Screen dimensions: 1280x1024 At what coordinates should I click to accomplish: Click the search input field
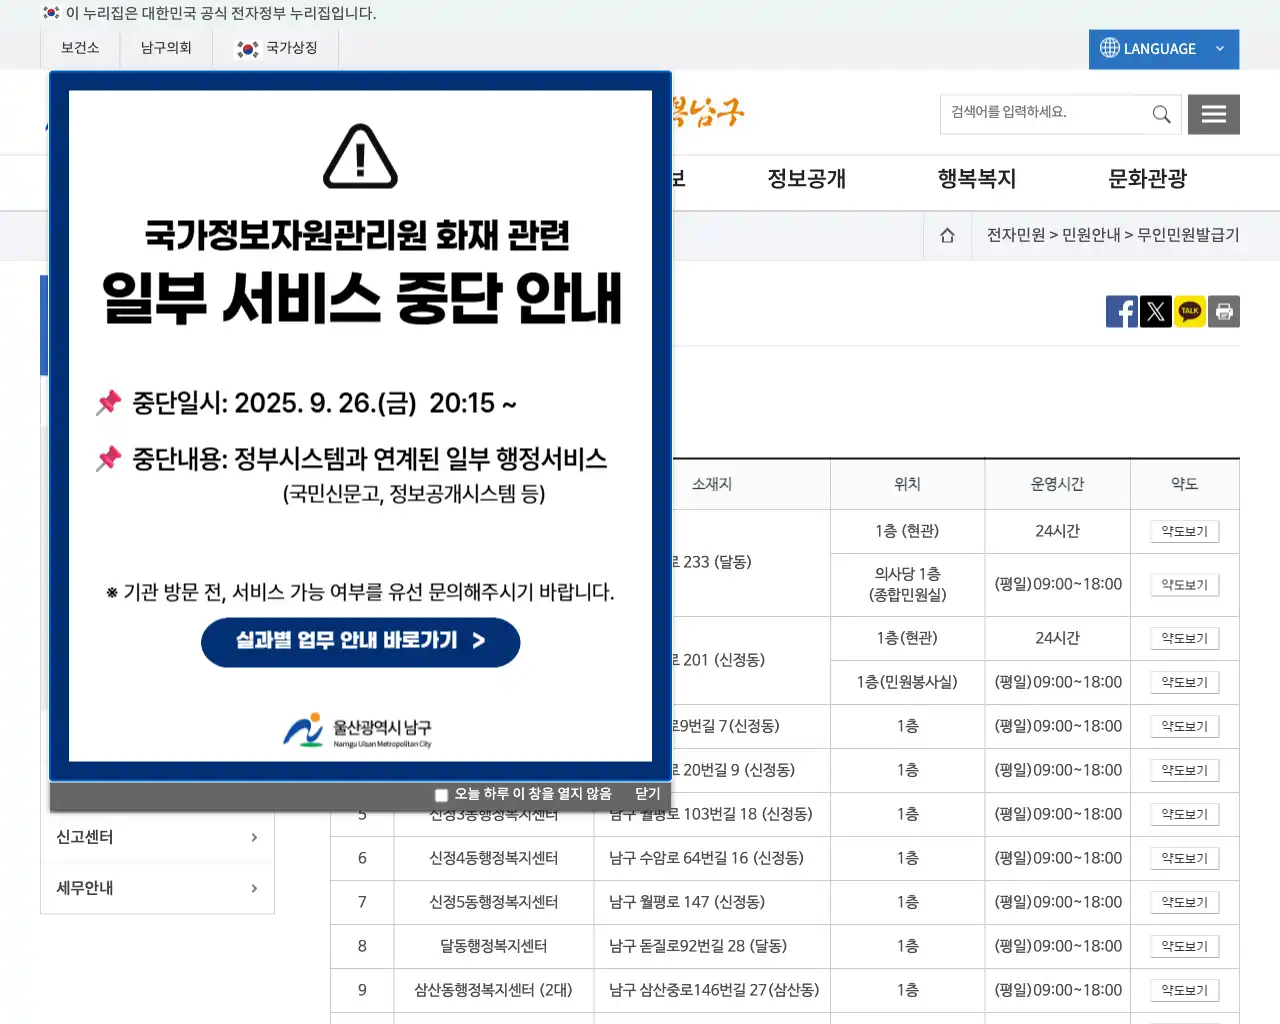click(x=1043, y=114)
